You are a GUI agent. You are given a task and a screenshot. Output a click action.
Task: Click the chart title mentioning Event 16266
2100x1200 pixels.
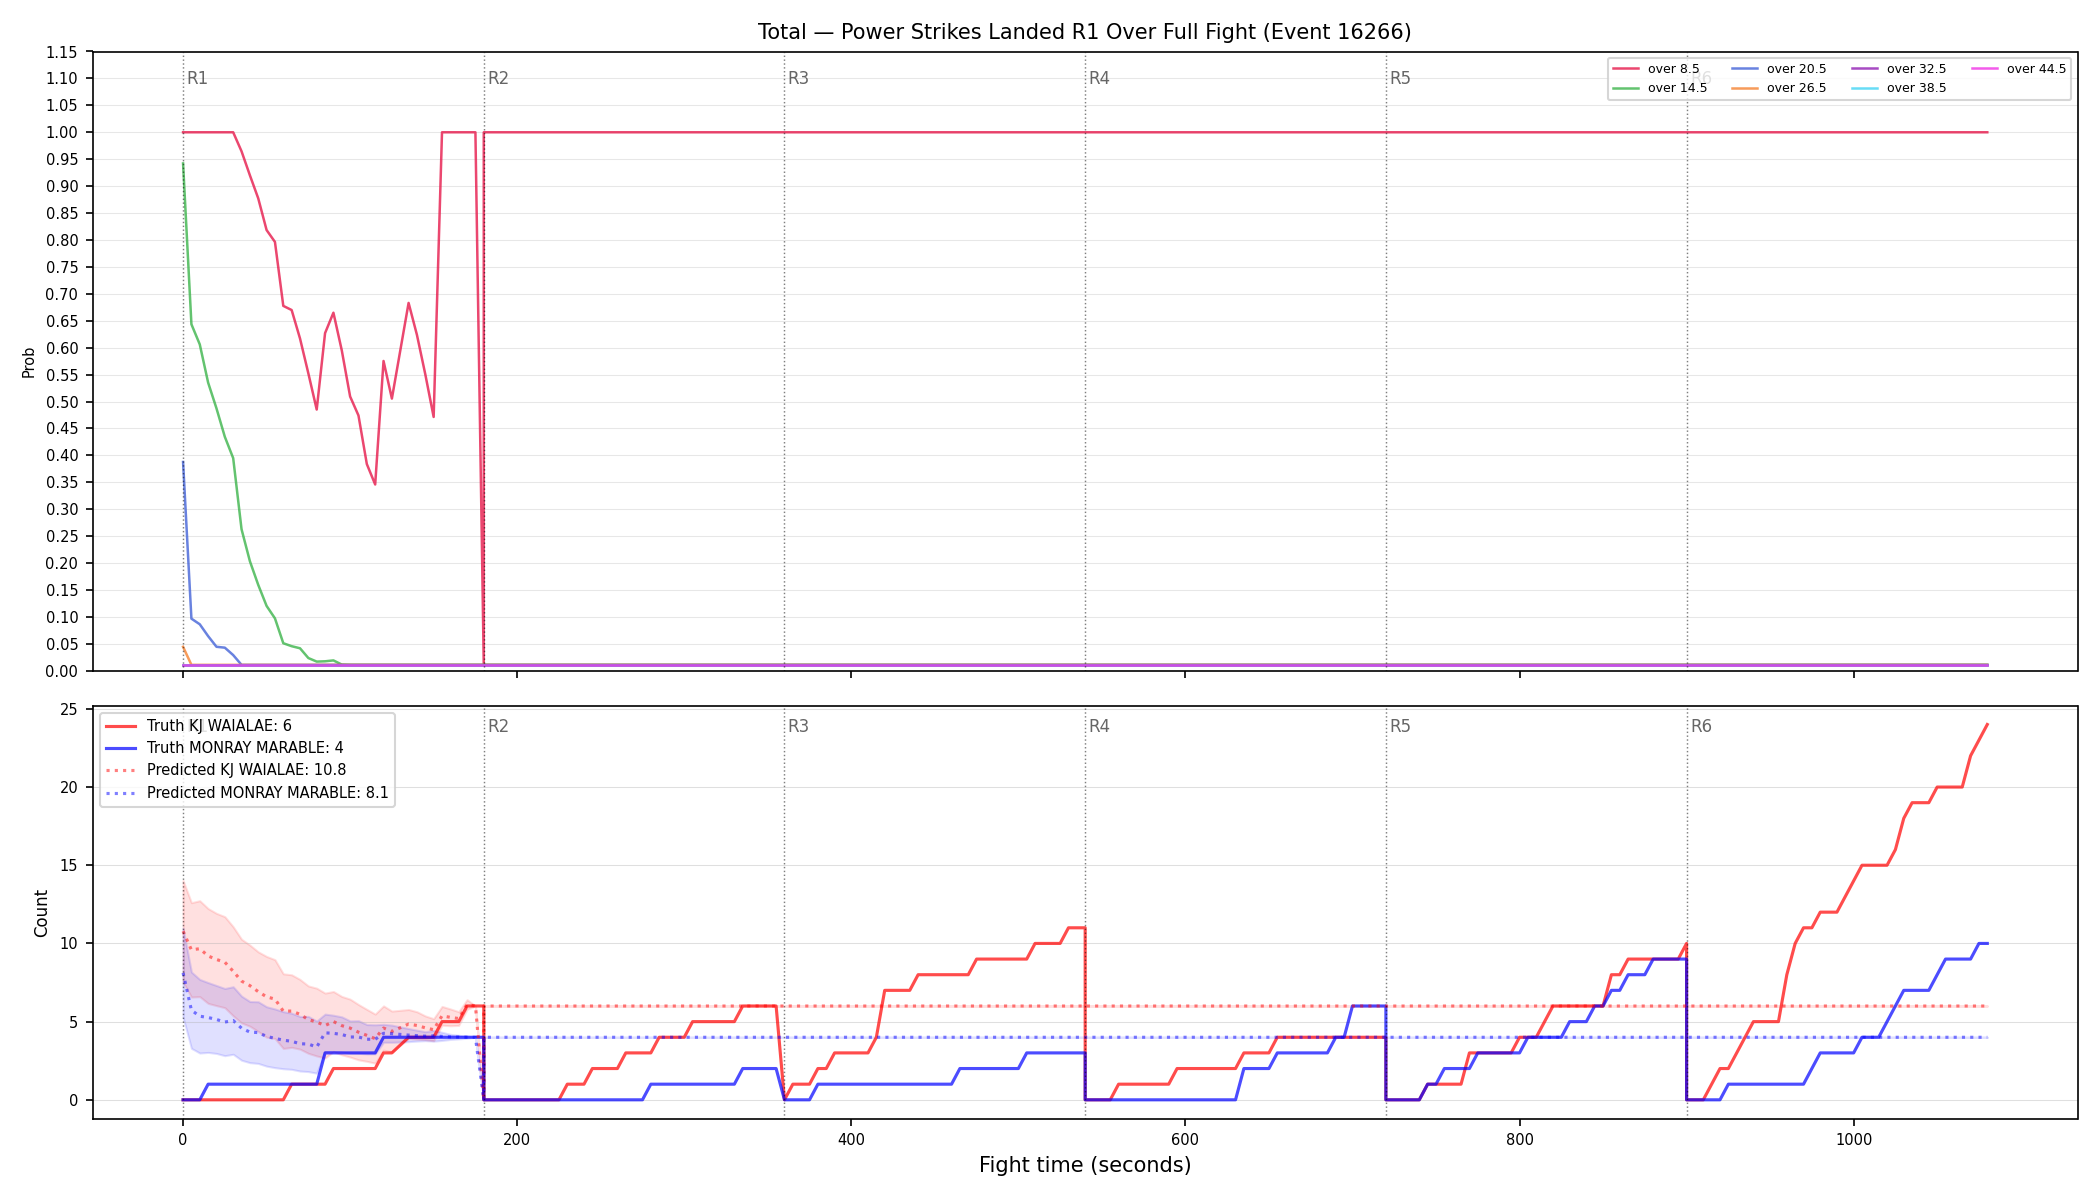coord(1084,32)
